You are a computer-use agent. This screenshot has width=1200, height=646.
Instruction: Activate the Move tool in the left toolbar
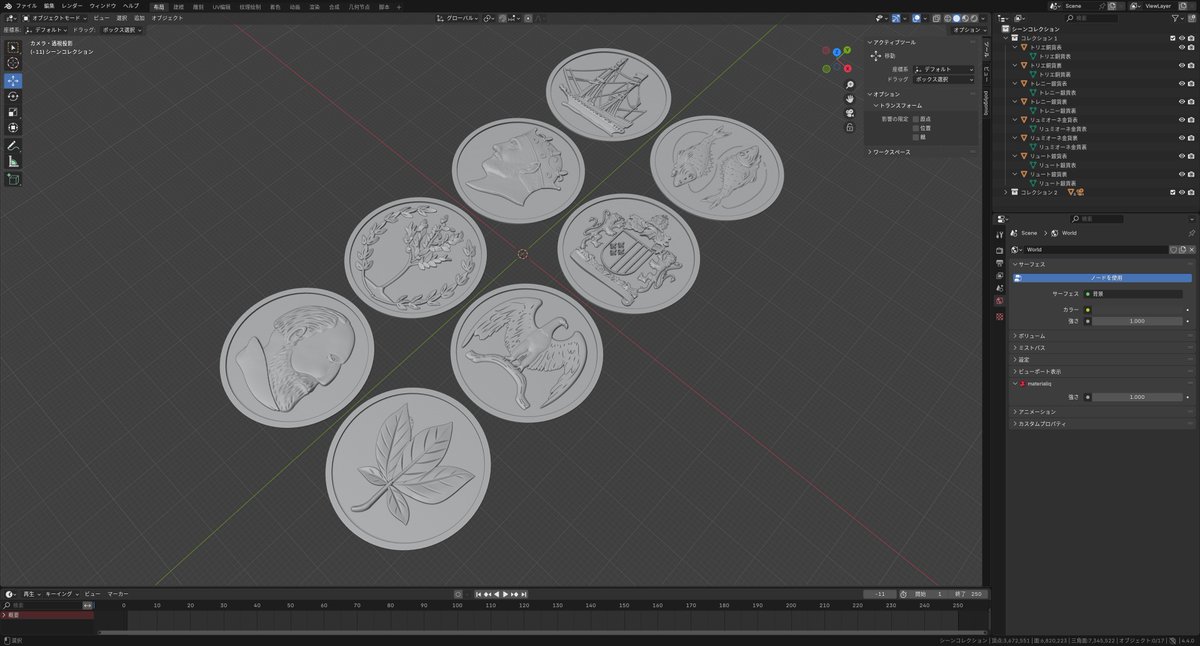coord(14,80)
